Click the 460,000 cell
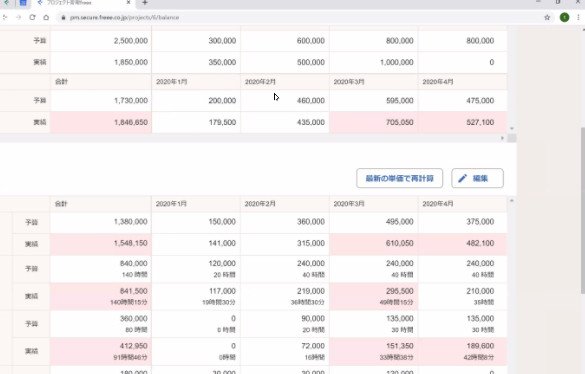The width and height of the screenshot is (585, 374). [285, 100]
